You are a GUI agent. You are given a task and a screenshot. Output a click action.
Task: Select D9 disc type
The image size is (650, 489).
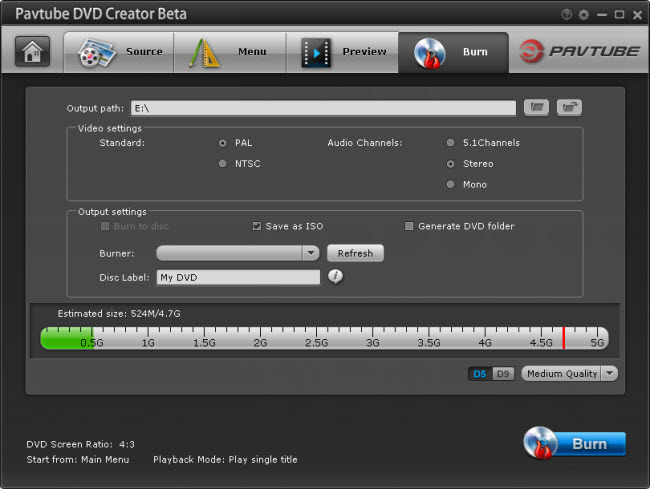pyautogui.click(x=503, y=374)
